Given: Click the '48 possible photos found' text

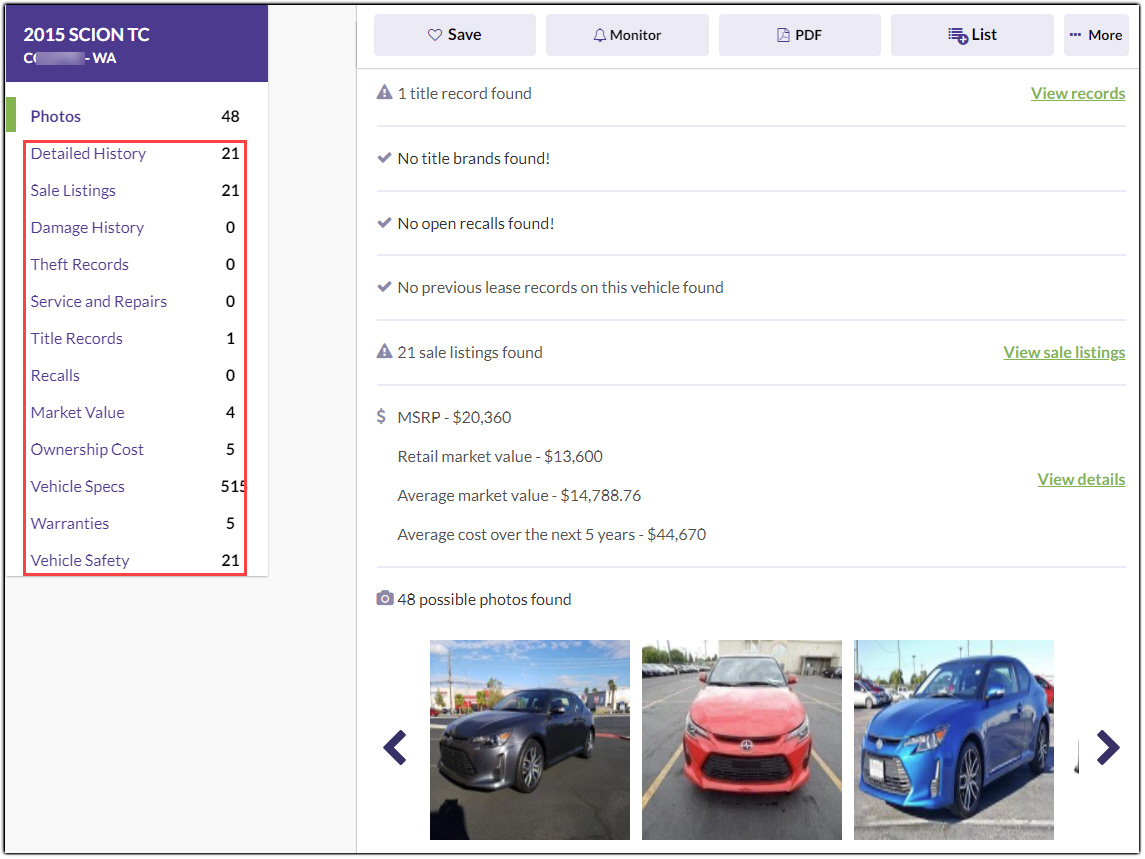Looking at the screenshot, I should (484, 600).
